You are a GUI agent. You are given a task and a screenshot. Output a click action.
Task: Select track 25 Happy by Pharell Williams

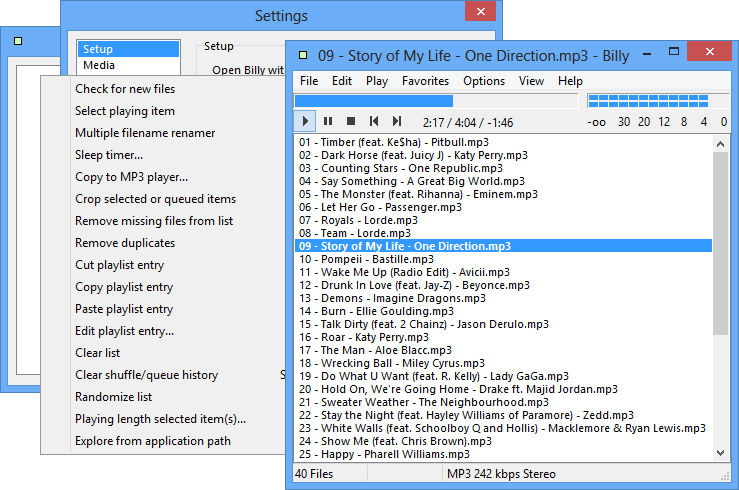503,454
